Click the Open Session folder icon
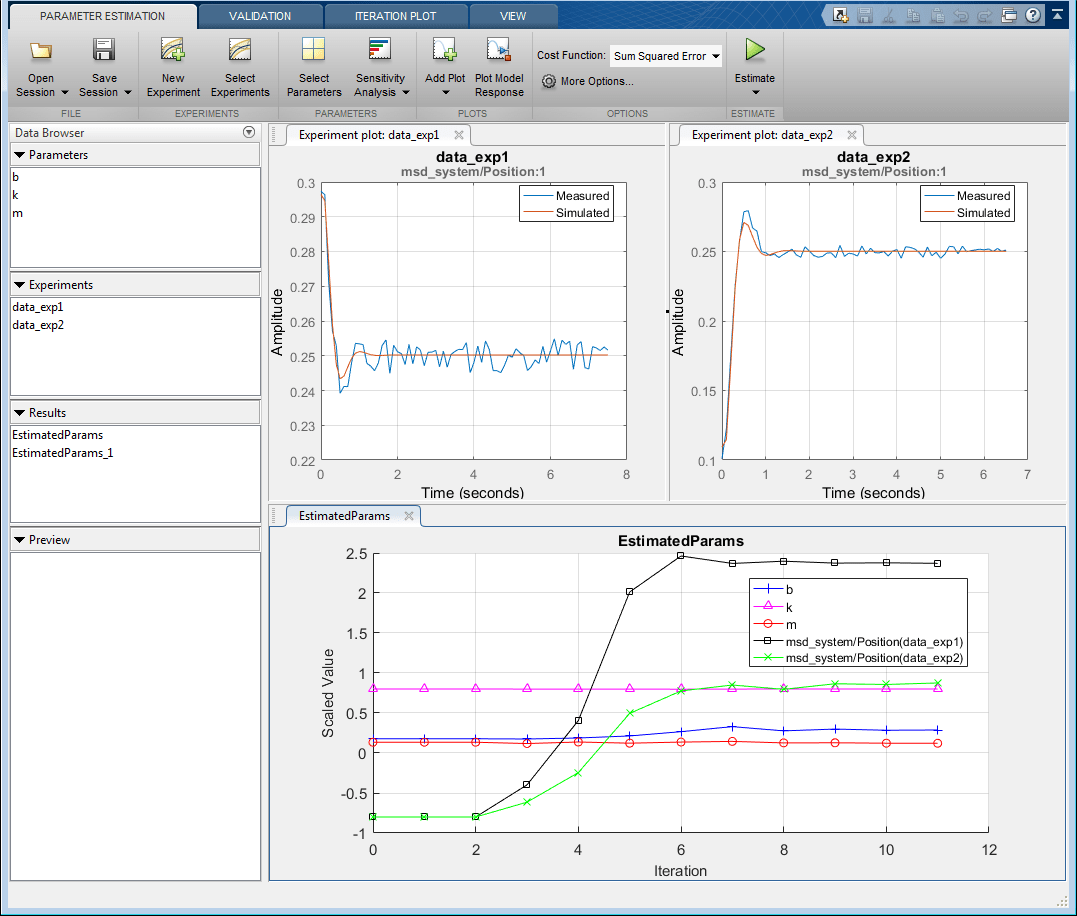The image size is (1077, 916). point(41,51)
